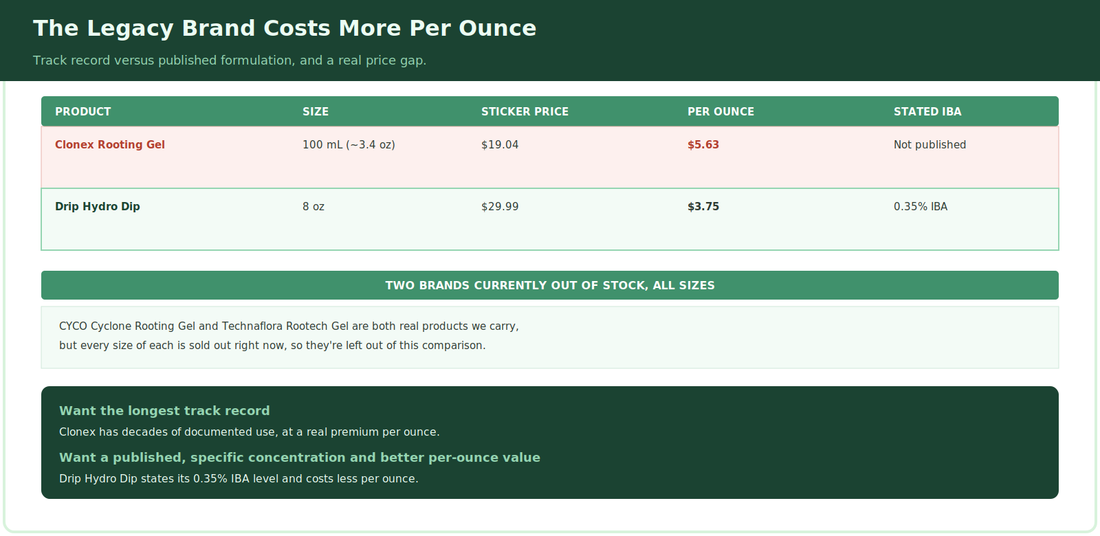Click the $29.99 sticker price

(x=500, y=206)
